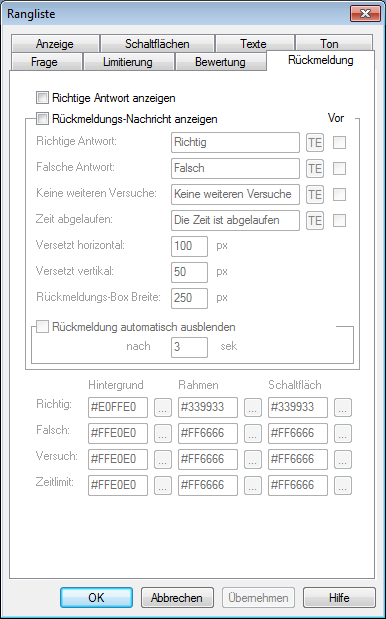386x619 pixels.
Task: Click the TE button next to Richtige Antwort
Action: 315,143
